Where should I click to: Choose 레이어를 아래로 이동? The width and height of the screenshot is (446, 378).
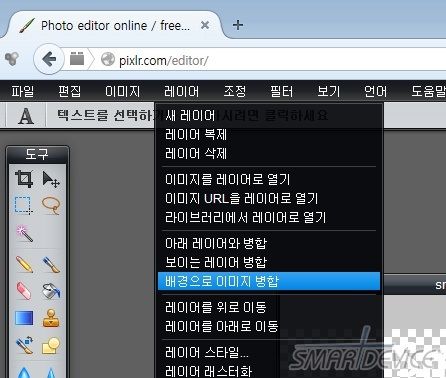tap(269, 326)
